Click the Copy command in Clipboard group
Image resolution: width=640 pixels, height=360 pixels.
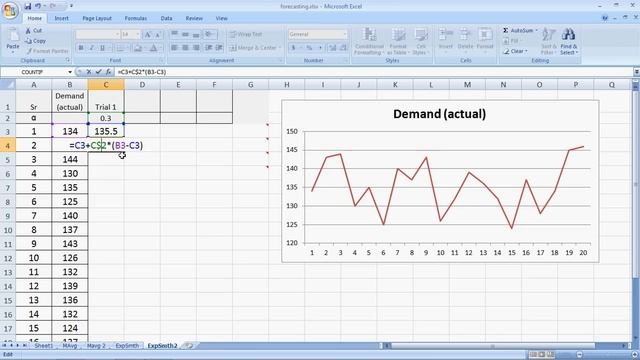(x=36, y=41)
